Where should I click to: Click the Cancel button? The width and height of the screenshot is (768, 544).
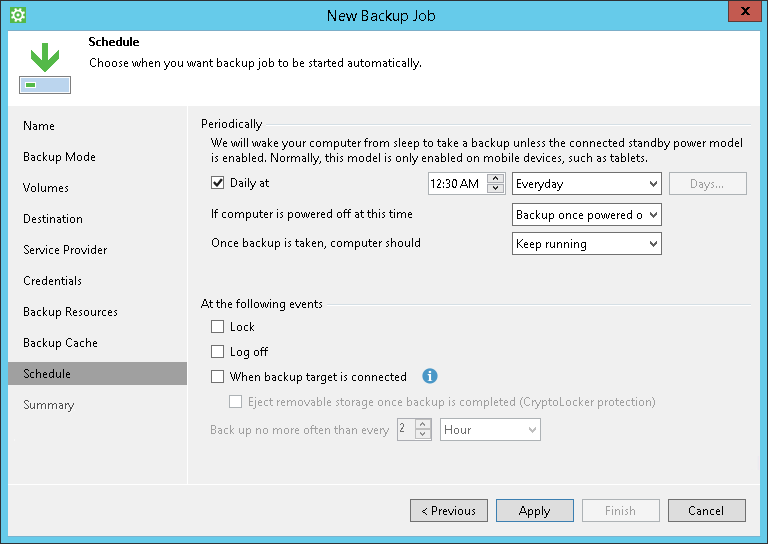click(707, 511)
